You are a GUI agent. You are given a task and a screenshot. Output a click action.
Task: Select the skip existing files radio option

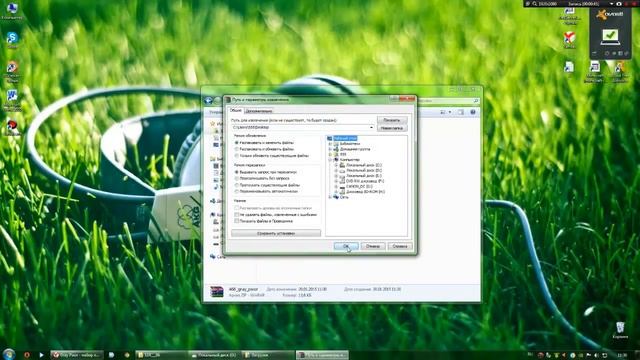tap(237, 185)
